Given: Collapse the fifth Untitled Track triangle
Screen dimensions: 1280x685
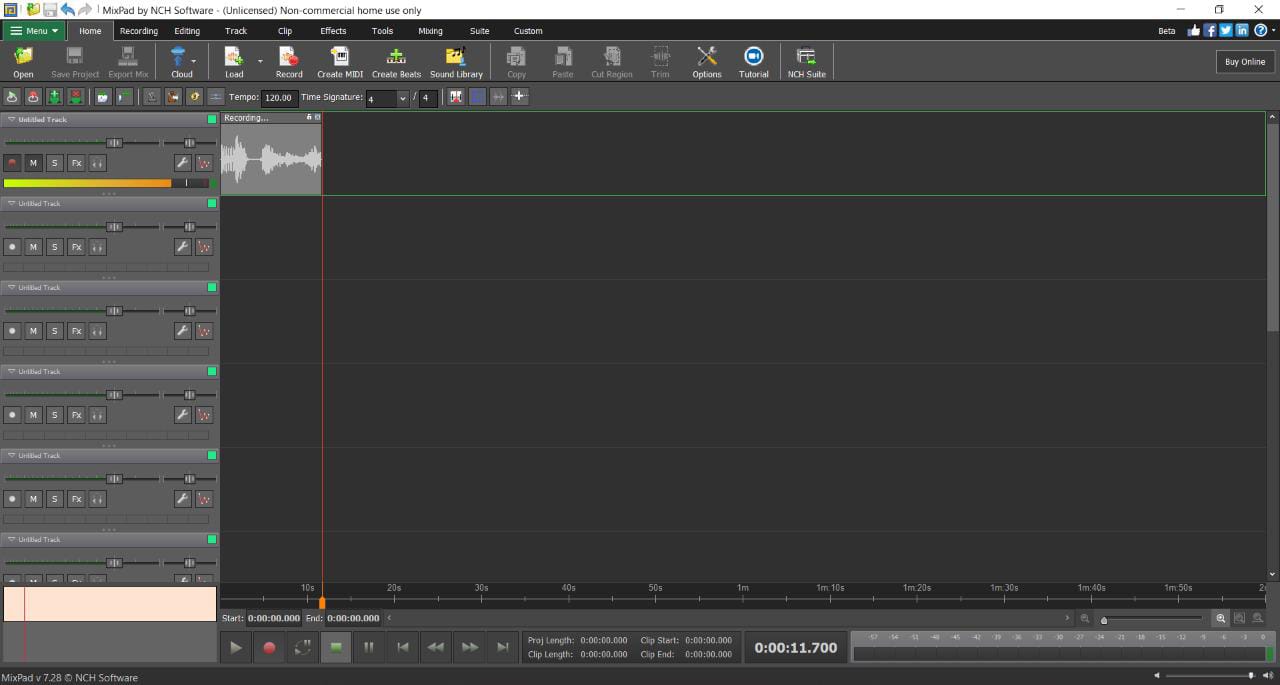Looking at the screenshot, I should pos(11,455).
